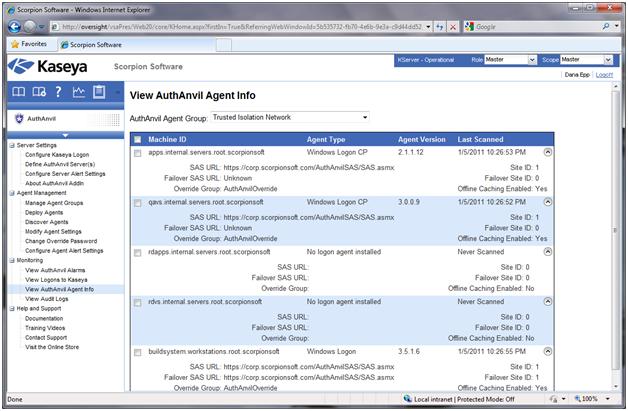This screenshot has width=628, height=411.
Task: Open Configure Agent Alert Settings
Action: click(x=64, y=251)
